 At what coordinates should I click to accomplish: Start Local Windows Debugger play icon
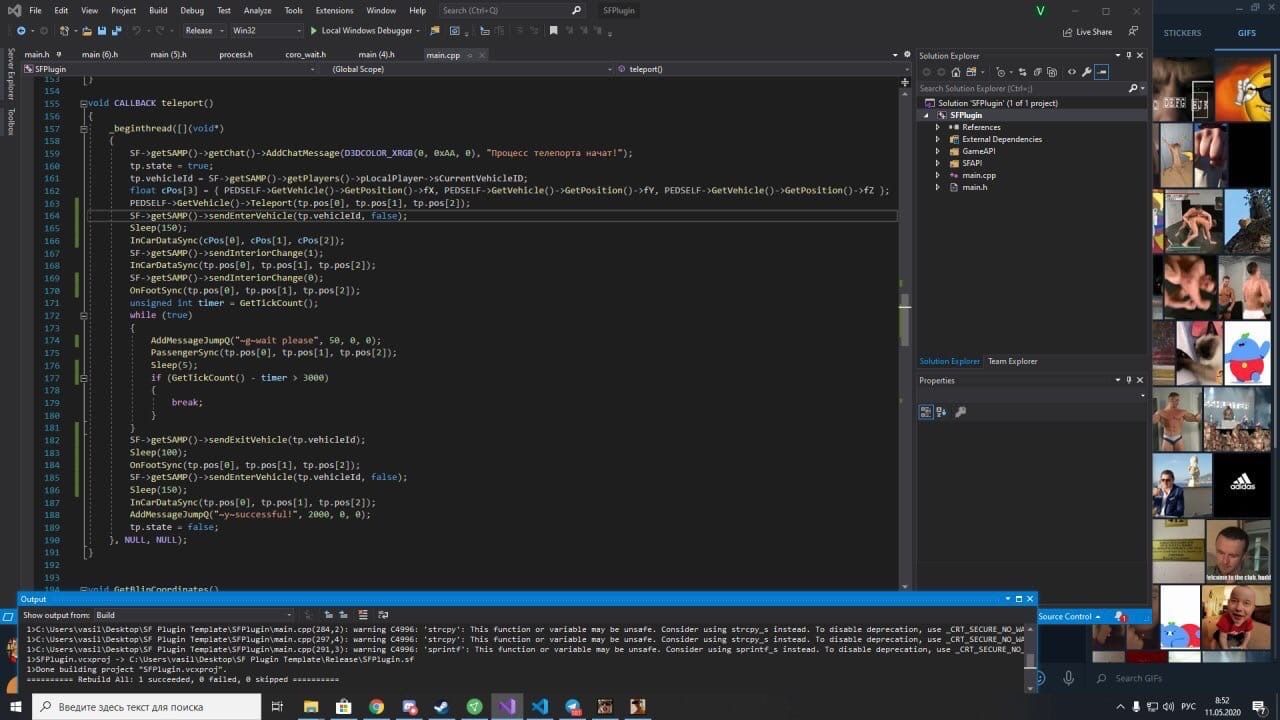(313, 31)
